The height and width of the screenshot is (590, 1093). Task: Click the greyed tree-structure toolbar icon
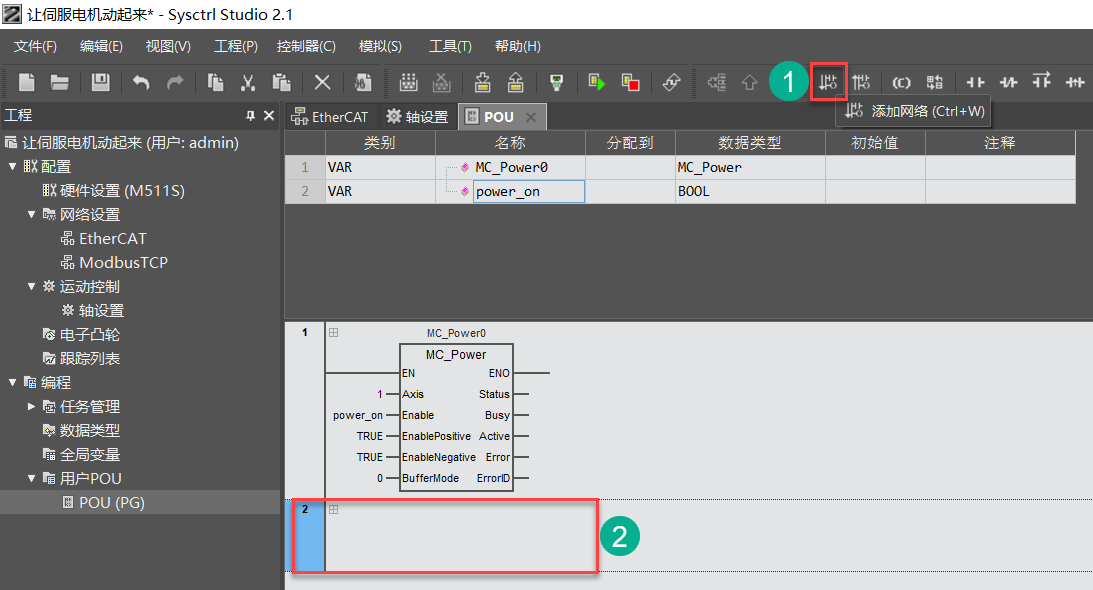tap(717, 82)
